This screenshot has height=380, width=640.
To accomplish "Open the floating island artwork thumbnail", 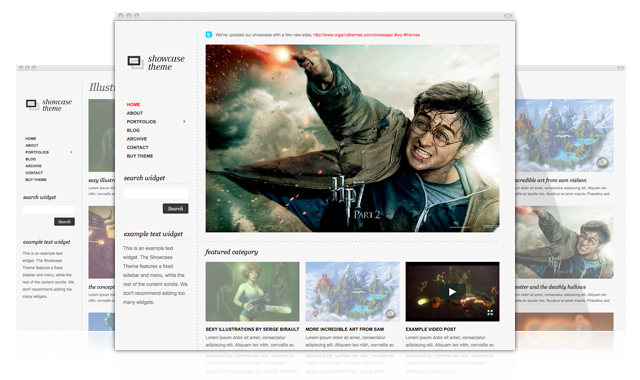I will [352, 291].
